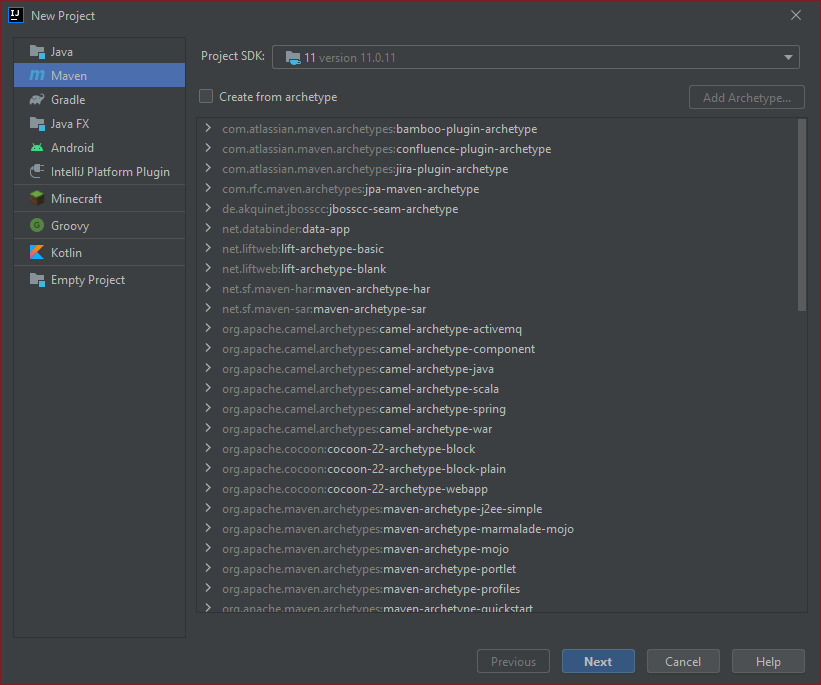Viewport: 821px width, 685px height.
Task: Select camel-archetype-java row text
Action: (358, 369)
